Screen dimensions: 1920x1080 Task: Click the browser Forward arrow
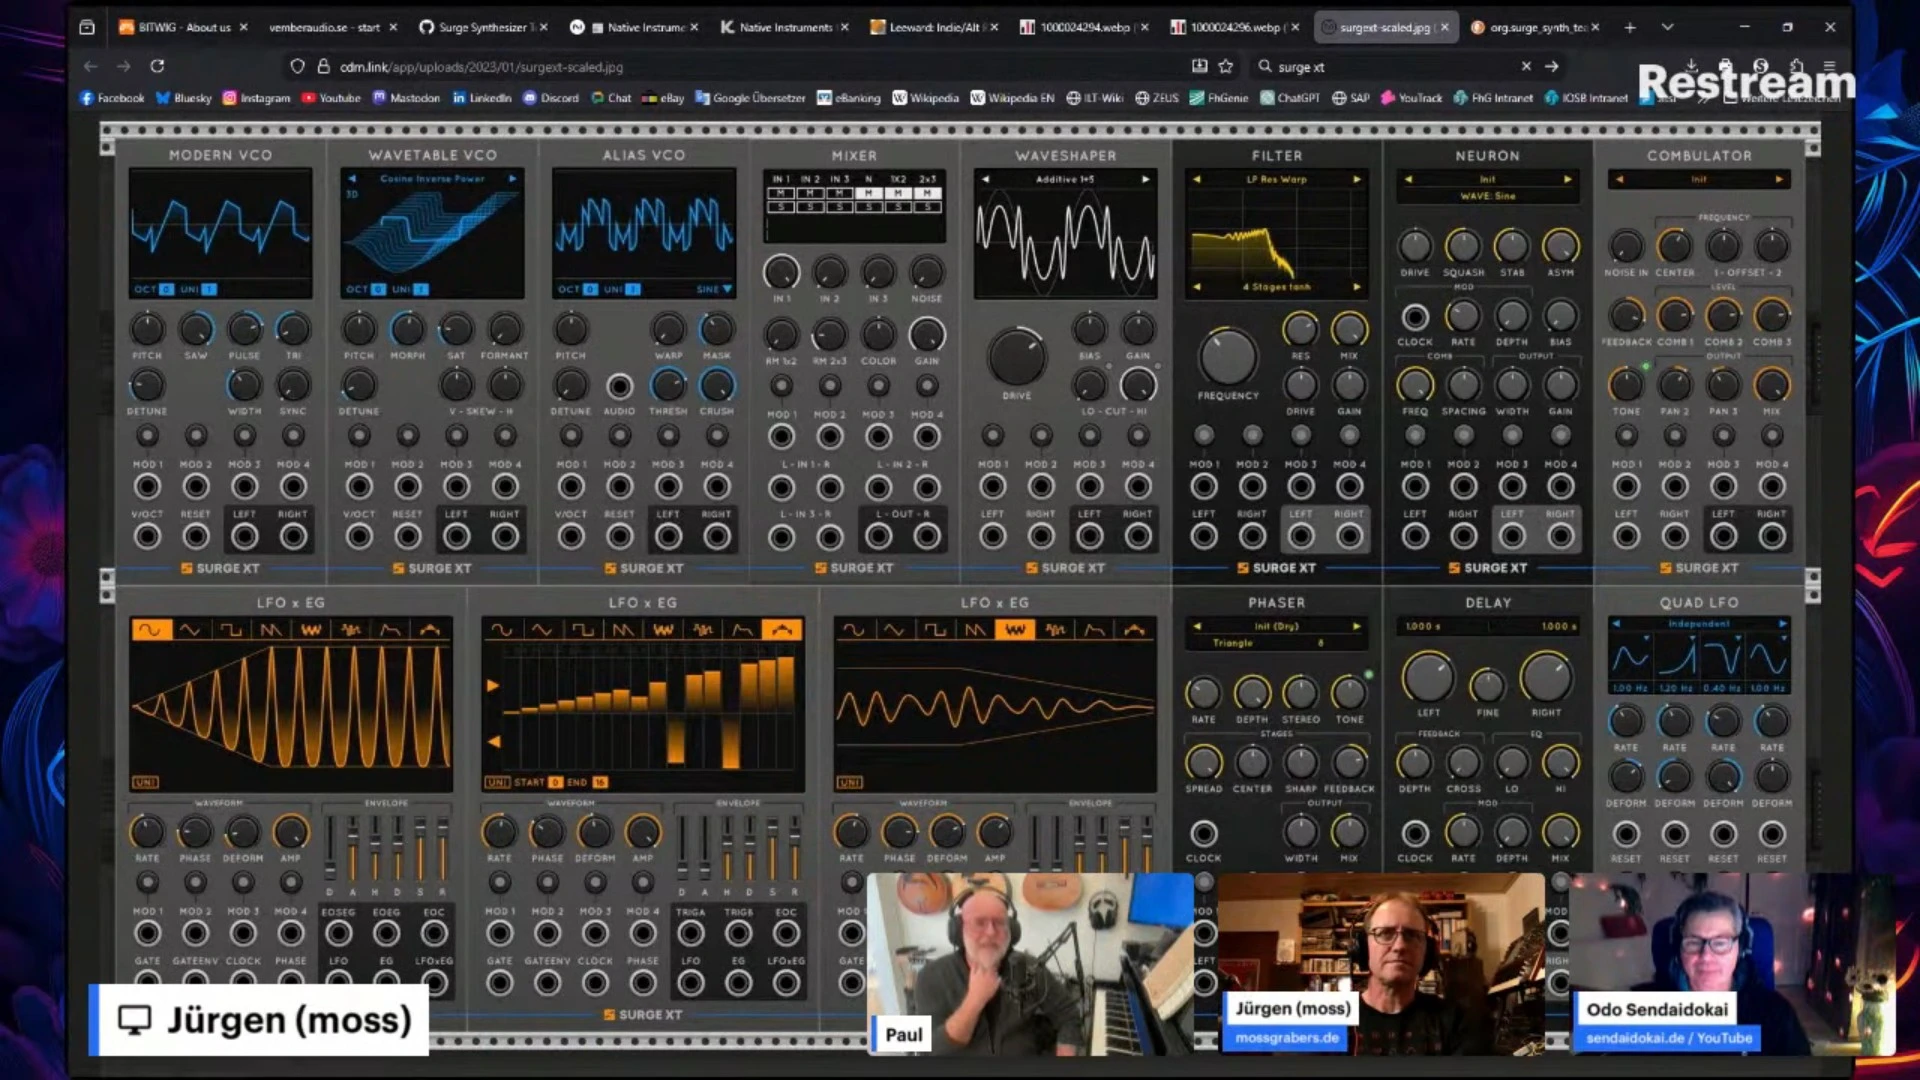[124, 66]
